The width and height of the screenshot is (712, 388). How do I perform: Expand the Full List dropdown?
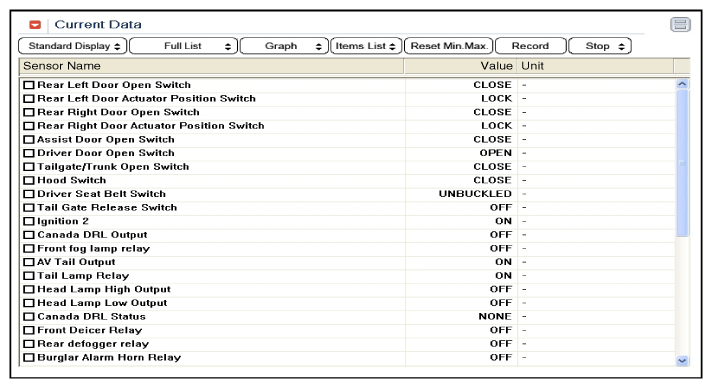pyautogui.click(x=183, y=46)
